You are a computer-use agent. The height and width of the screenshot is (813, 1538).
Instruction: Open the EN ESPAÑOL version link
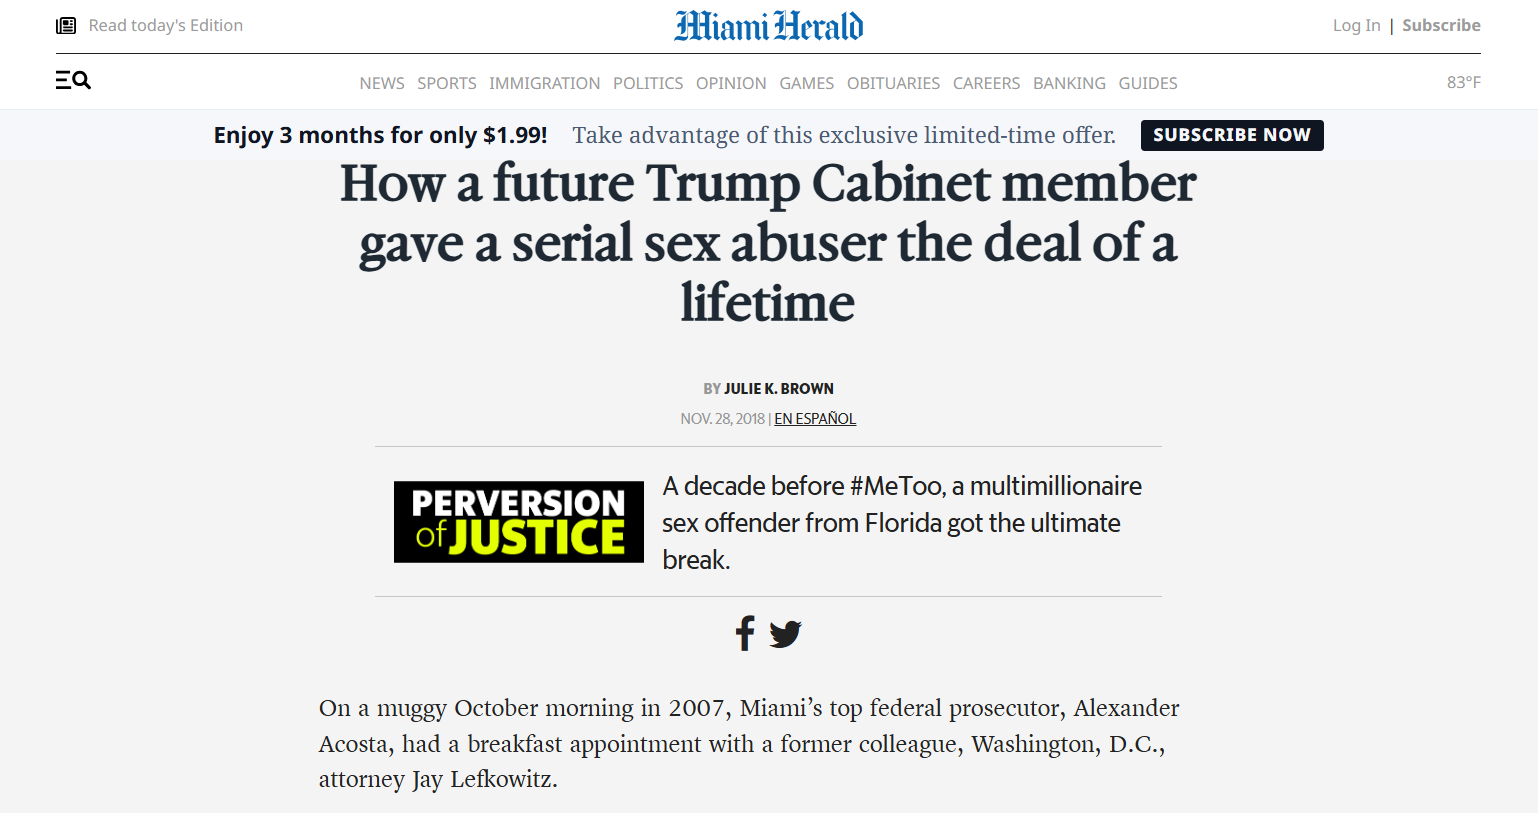point(815,419)
